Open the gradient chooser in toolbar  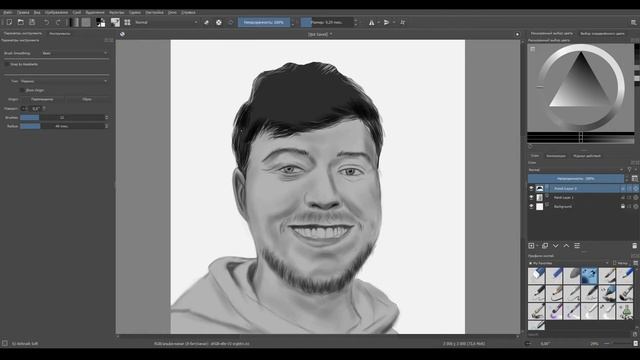tap(74, 22)
